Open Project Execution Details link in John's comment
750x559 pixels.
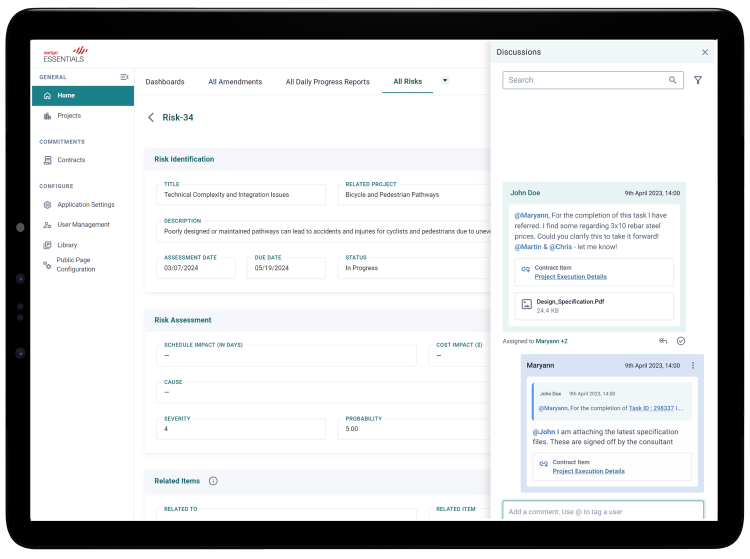(570, 277)
